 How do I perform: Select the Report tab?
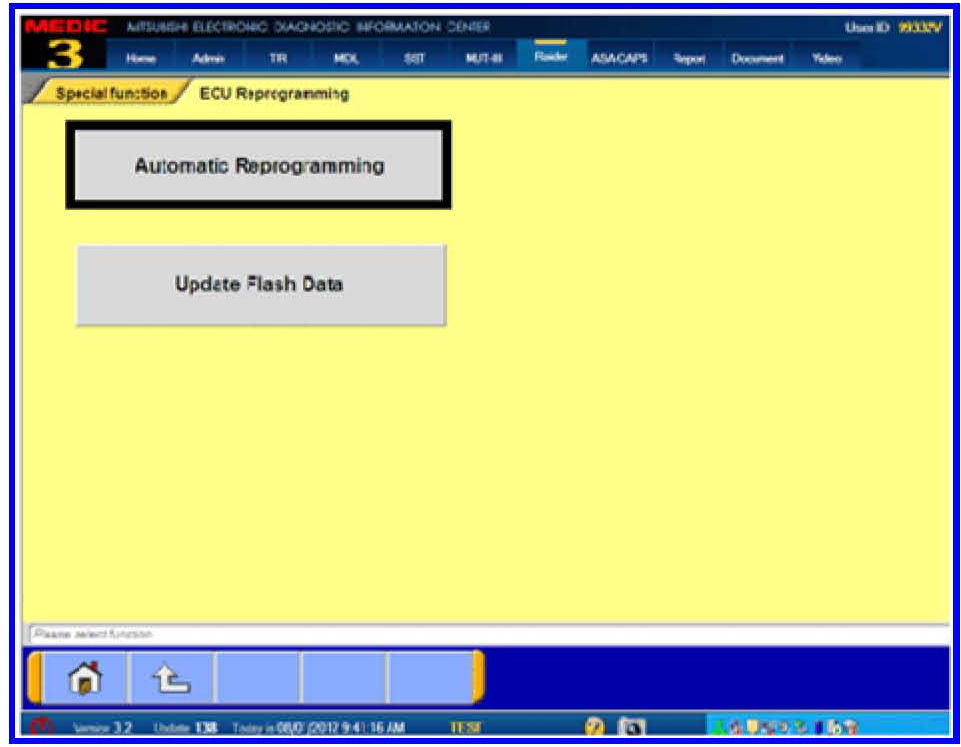[688, 58]
